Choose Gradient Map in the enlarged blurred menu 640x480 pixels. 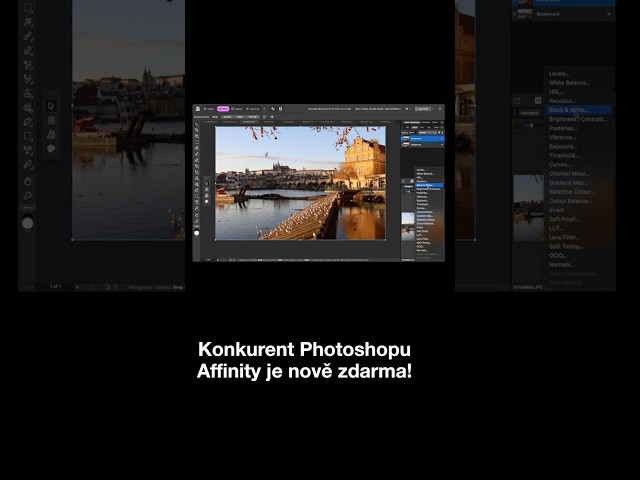tap(568, 182)
